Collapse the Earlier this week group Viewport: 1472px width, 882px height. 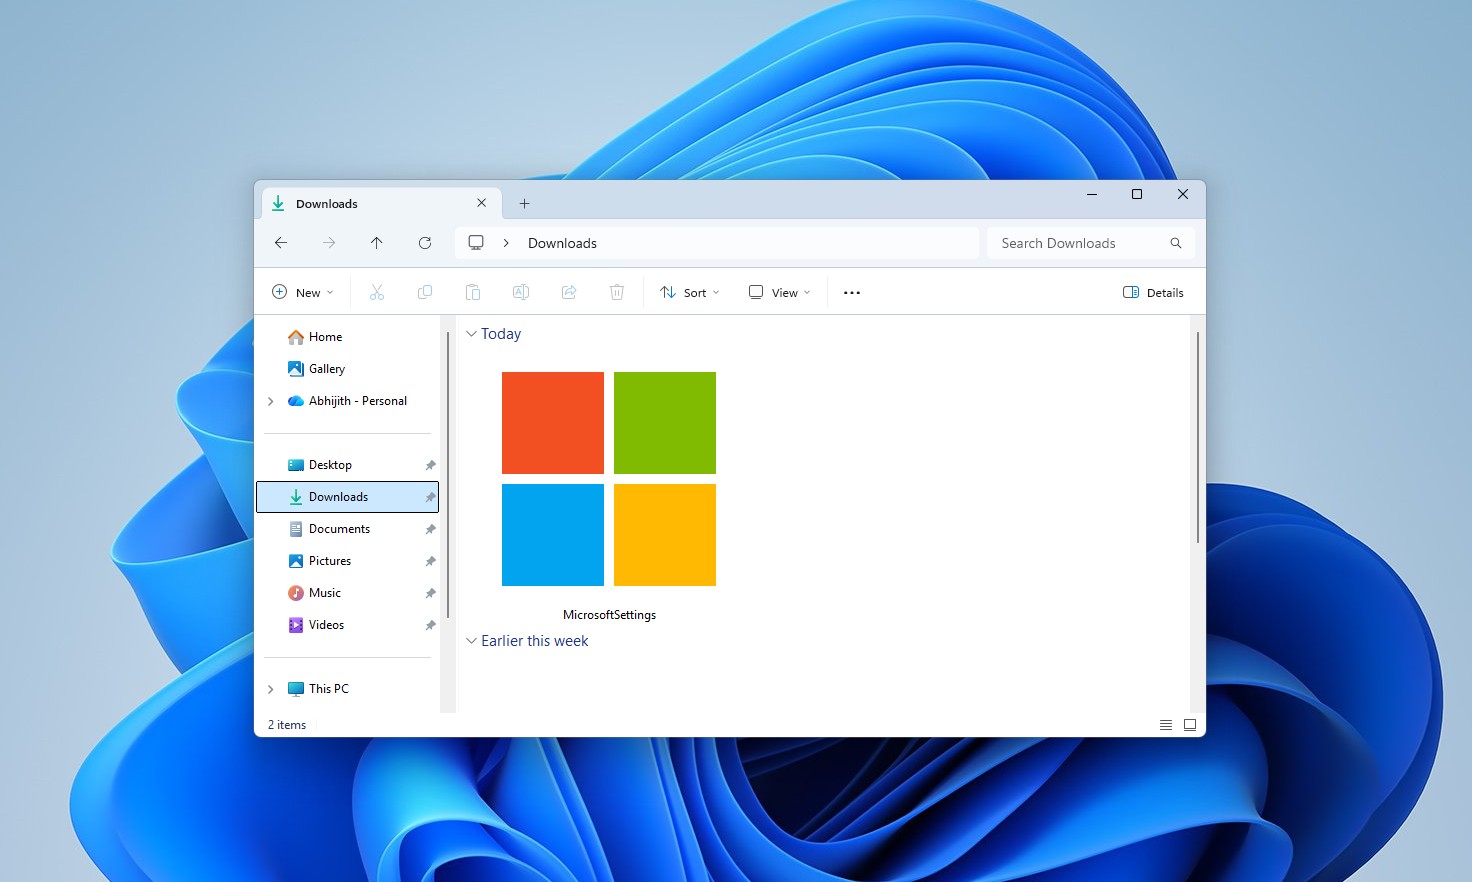point(472,641)
